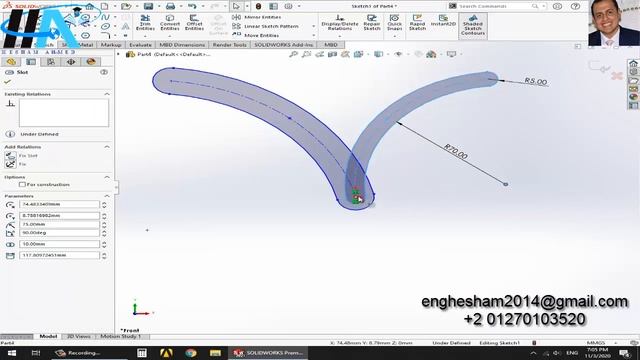This screenshot has height=360, width=640.
Task: Click the Help question mark icon
Action: click(575, 6)
